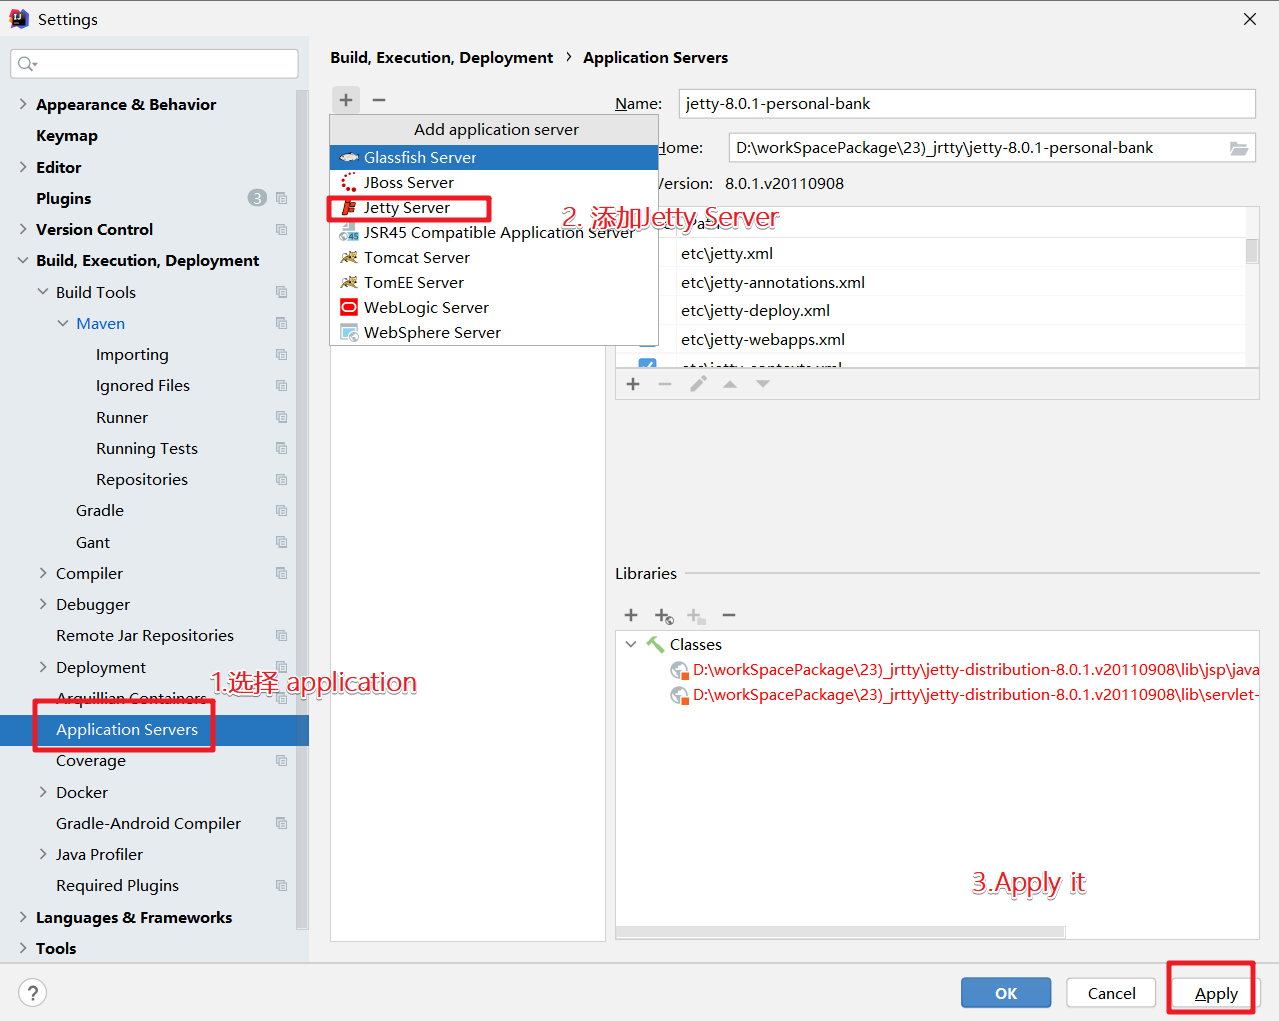The image size is (1279, 1021).
Task: Focus the settings search box
Action: 154,64
